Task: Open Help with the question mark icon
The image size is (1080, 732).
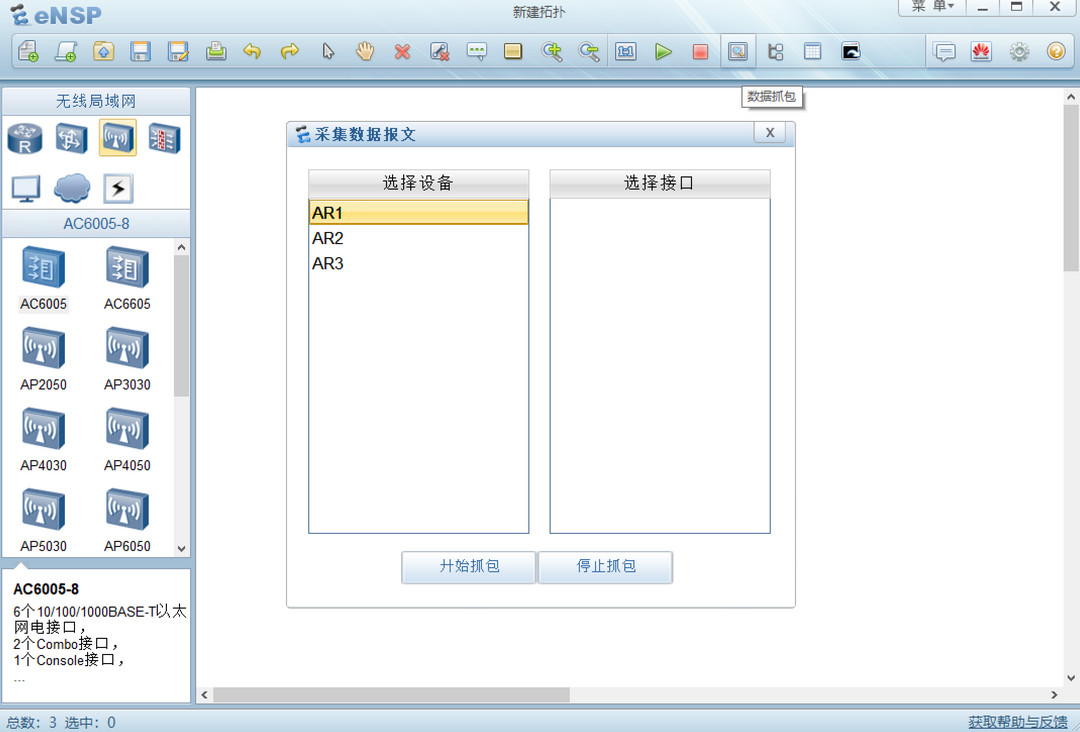Action: [1055, 51]
